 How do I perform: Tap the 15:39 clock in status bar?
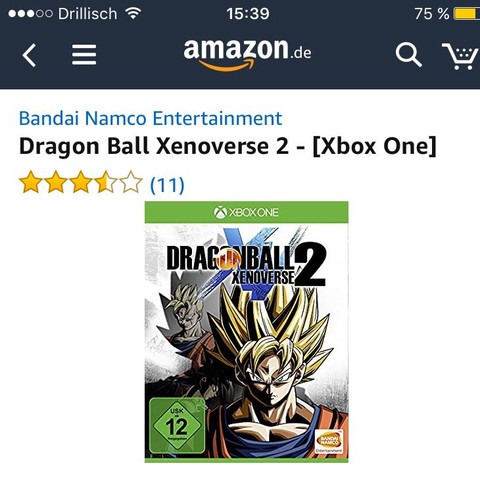pyautogui.click(x=248, y=14)
